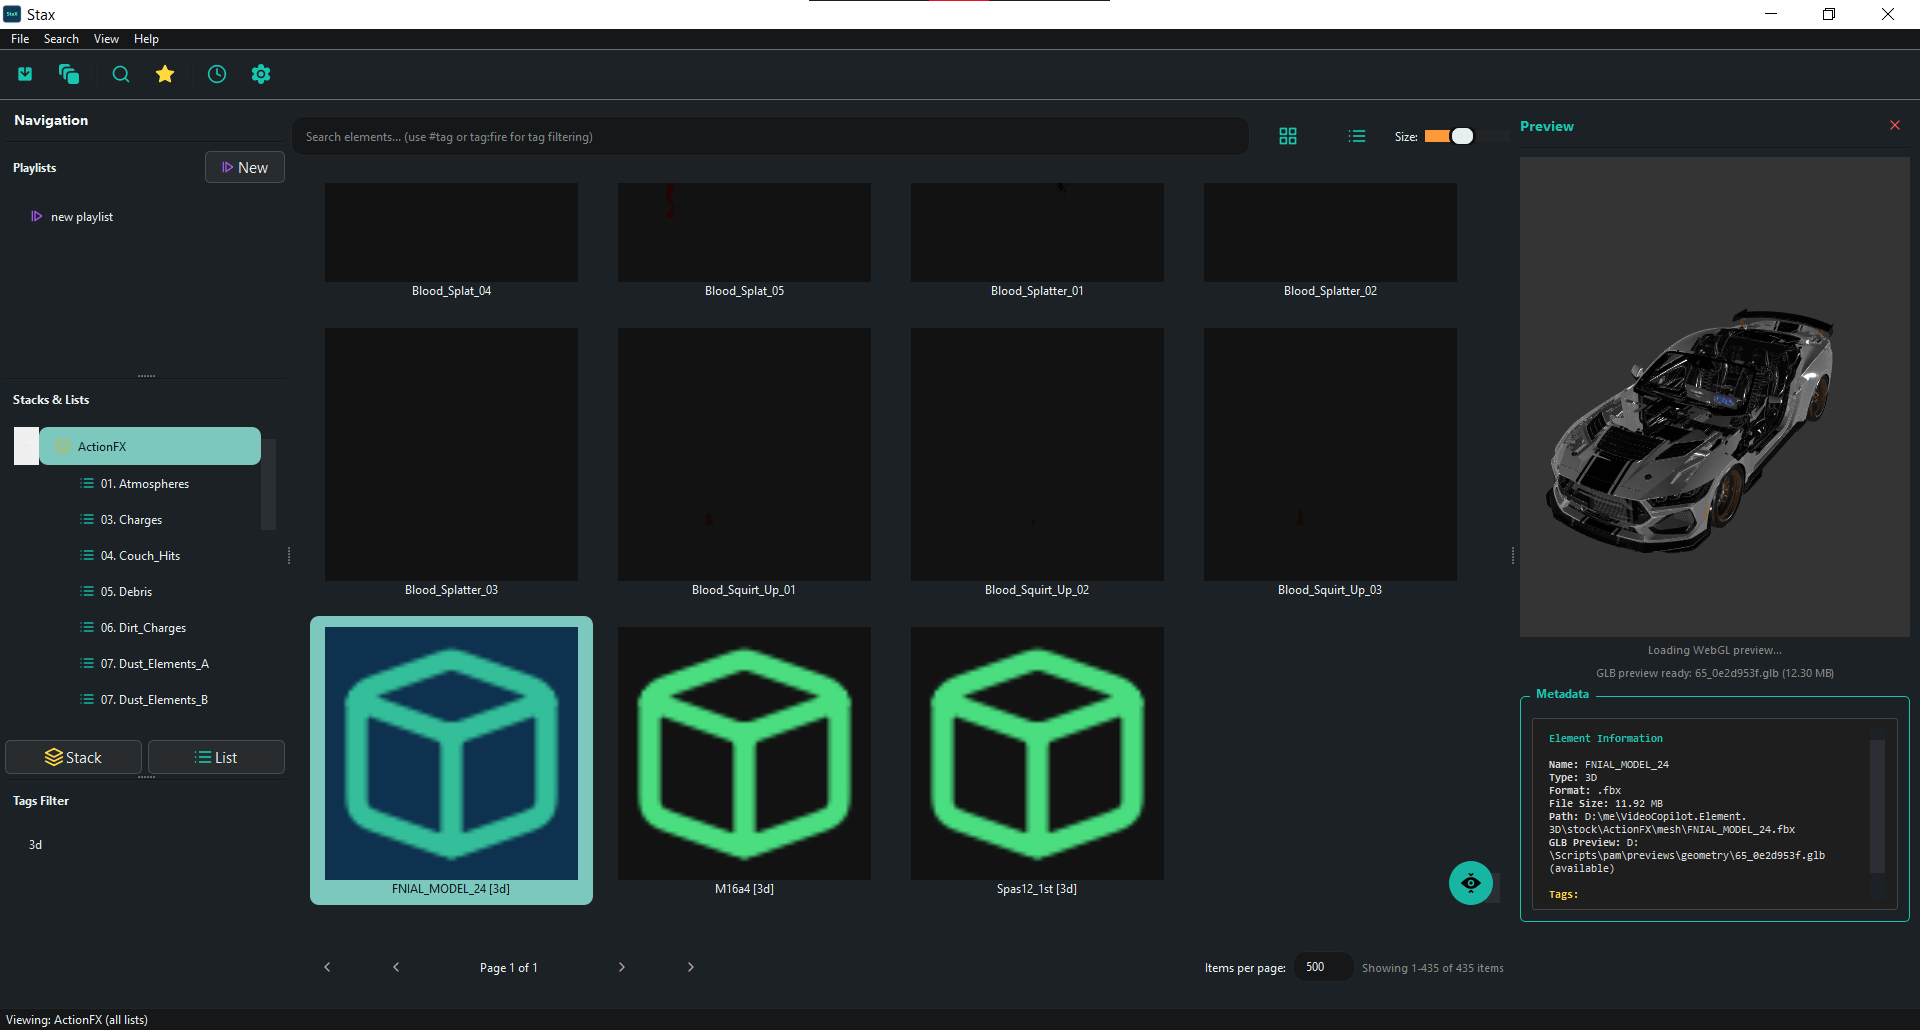Click the magnifier search icon in the toolbar
This screenshot has height=1030, width=1920.
tap(121, 74)
